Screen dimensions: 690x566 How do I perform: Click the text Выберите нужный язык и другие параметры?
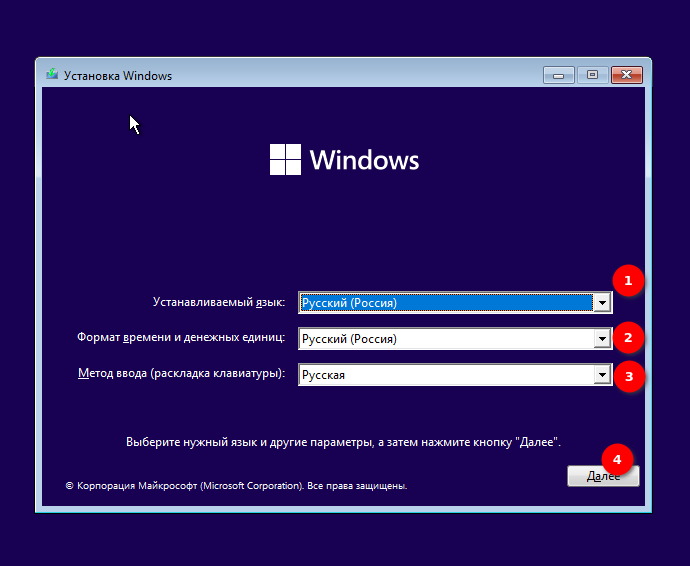[250, 442]
